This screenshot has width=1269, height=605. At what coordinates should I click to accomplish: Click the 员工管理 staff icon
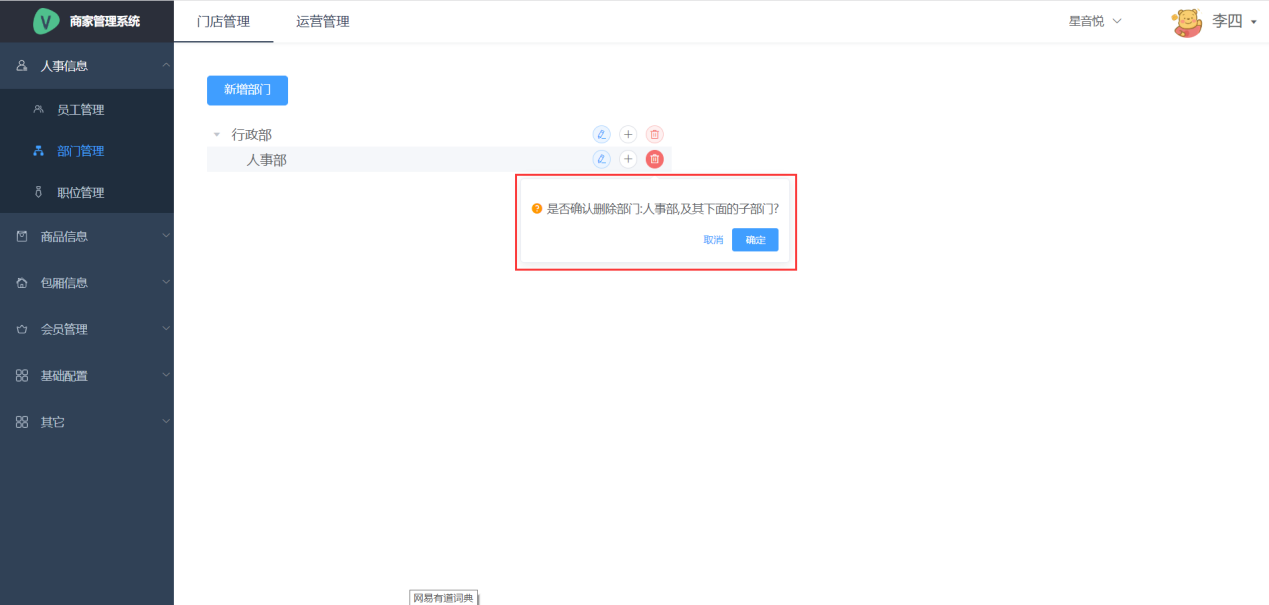coord(38,109)
